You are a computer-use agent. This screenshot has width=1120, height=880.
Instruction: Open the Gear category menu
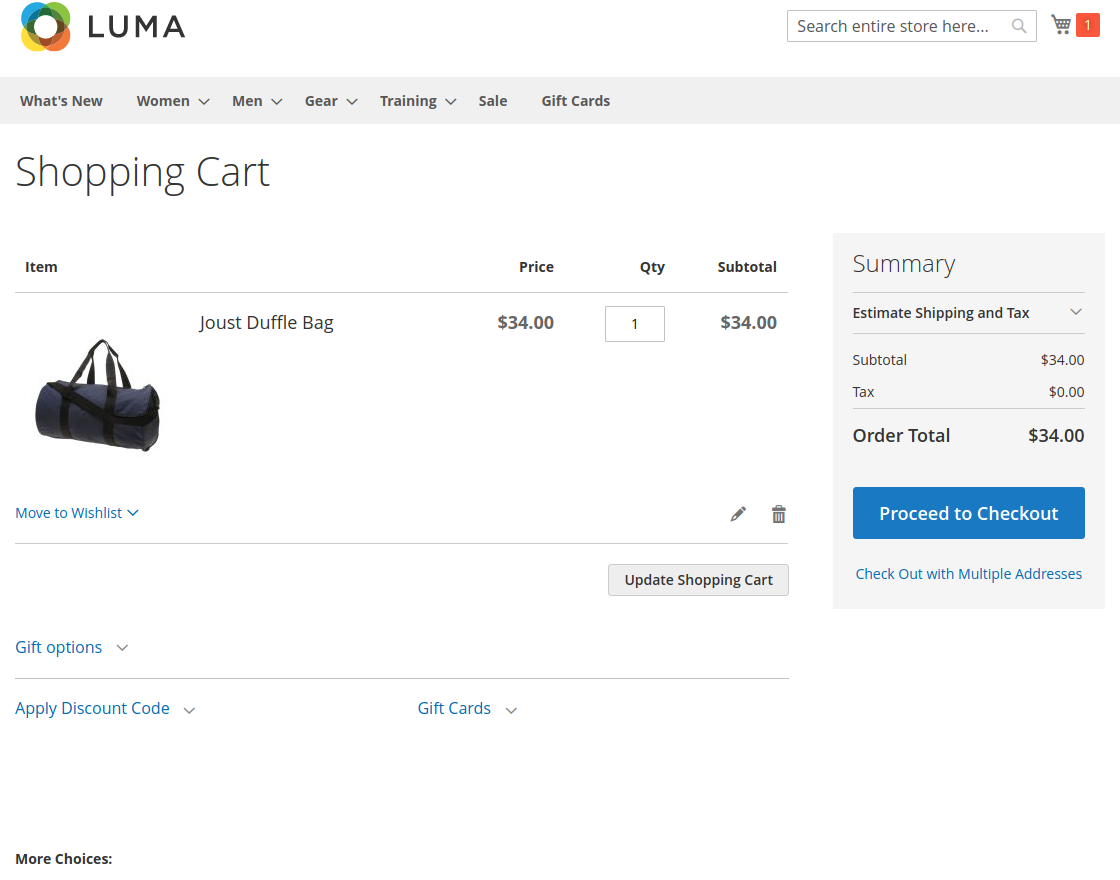pyautogui.click(x=321, y=100)
